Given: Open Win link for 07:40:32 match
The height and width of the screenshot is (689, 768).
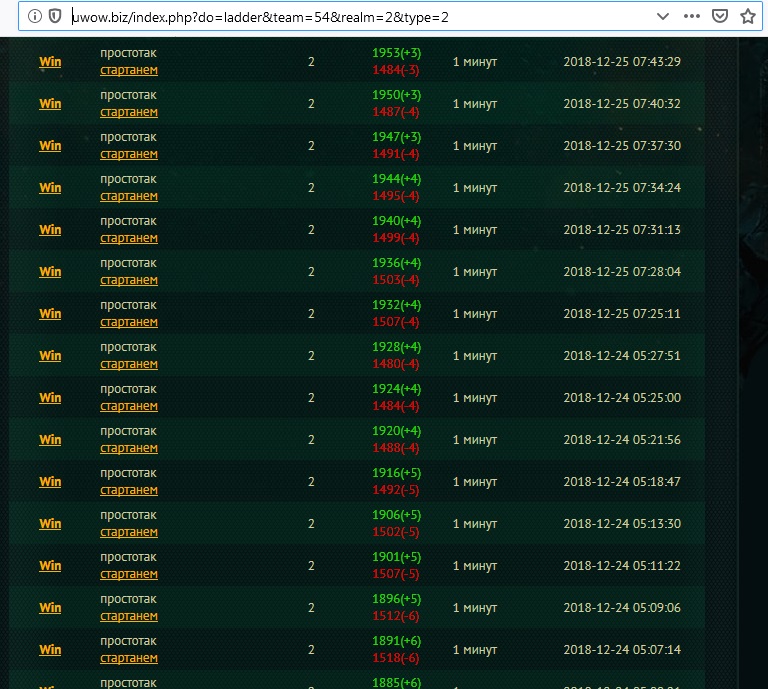Looking at the screenshot, I should pos(50,104).
